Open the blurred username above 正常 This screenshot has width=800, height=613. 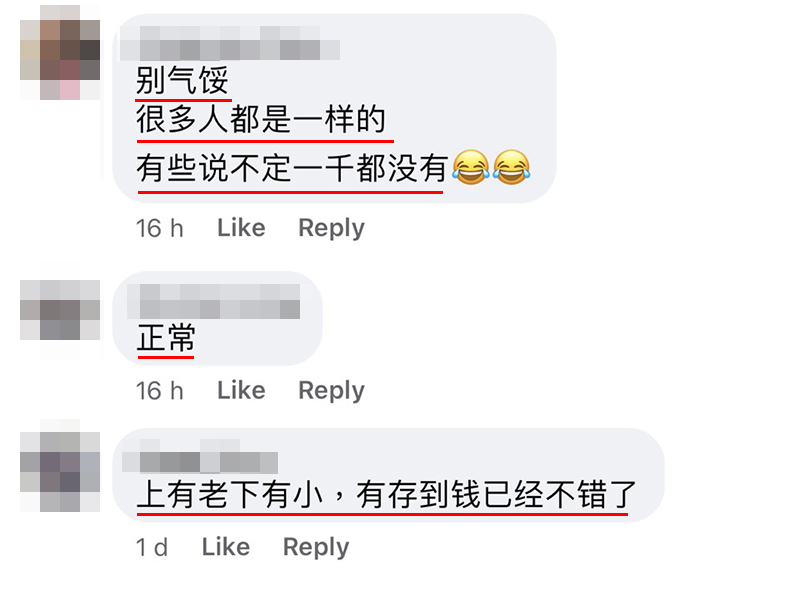[213, 302]
